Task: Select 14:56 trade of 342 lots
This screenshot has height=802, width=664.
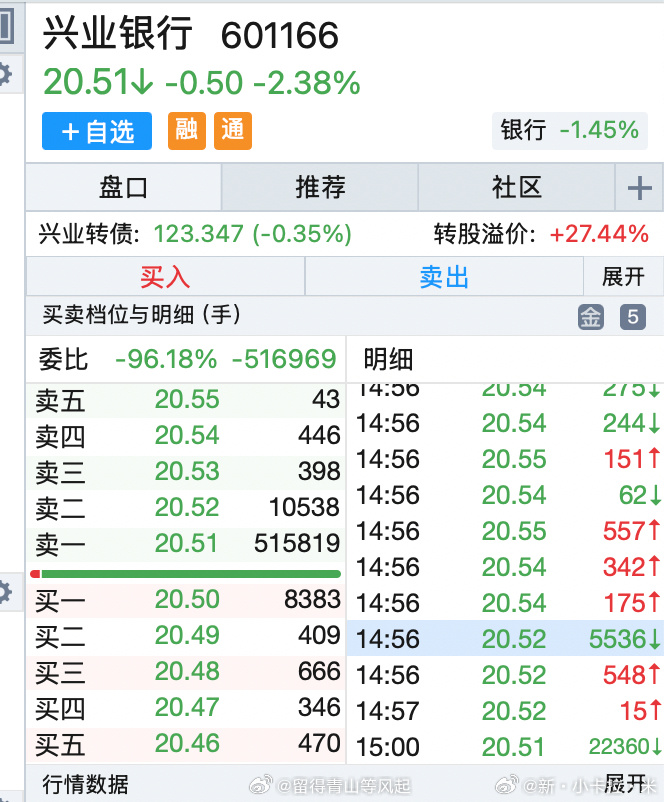Action: [505, 567]
